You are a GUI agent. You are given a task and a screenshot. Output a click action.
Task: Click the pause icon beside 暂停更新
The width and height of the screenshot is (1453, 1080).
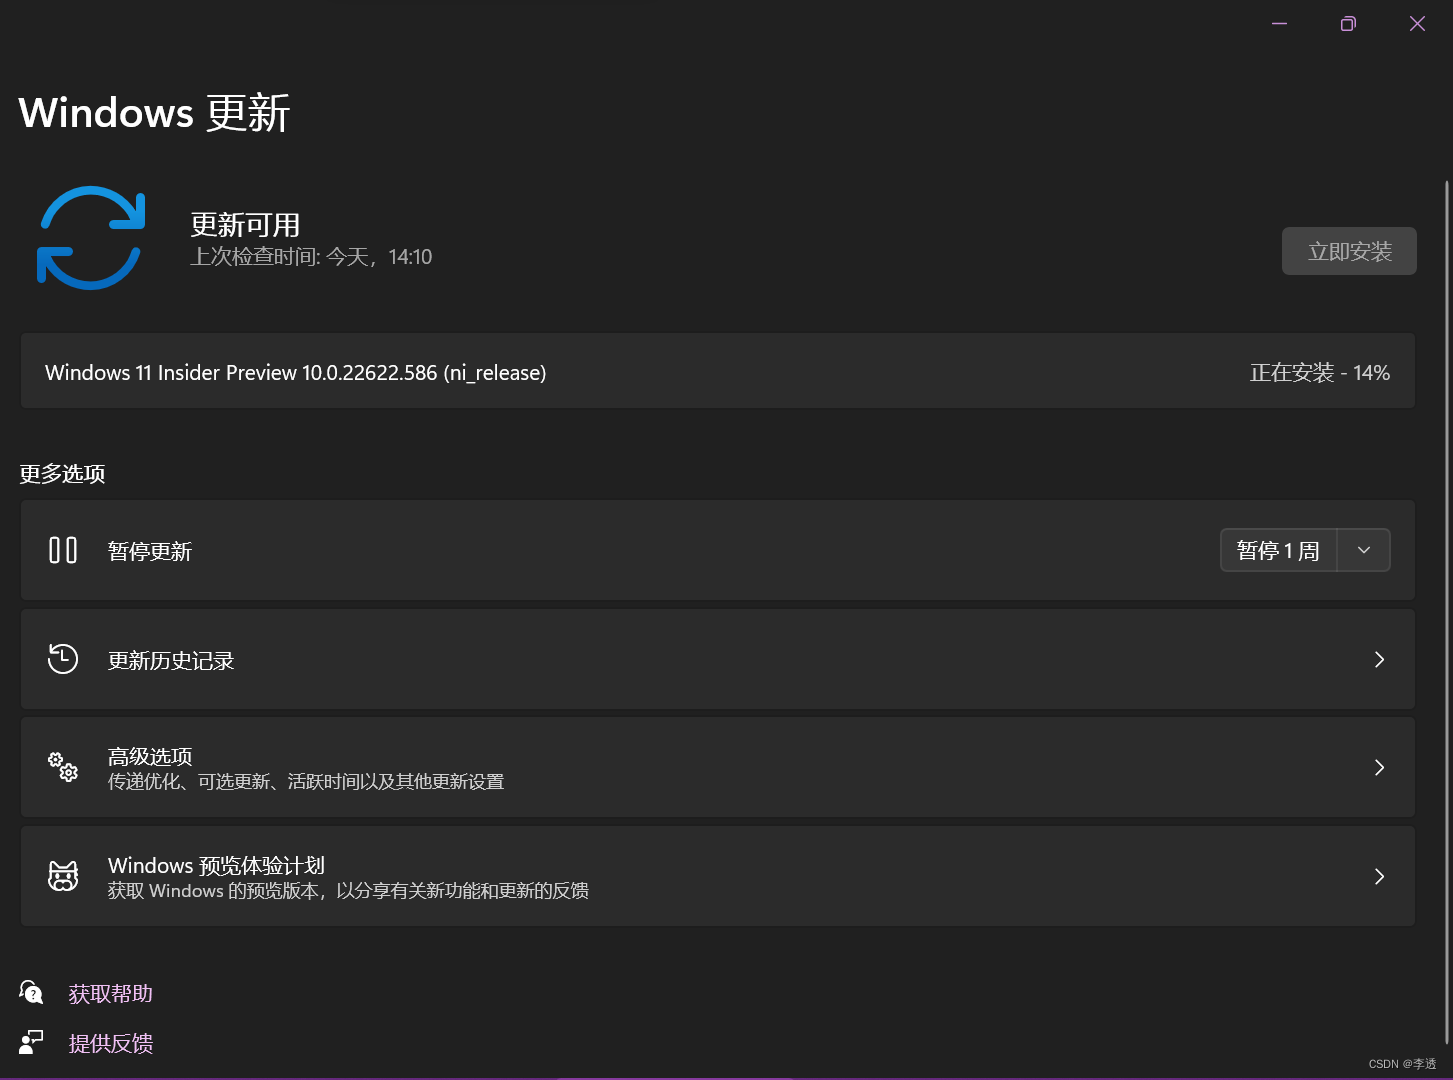point(63,550)
